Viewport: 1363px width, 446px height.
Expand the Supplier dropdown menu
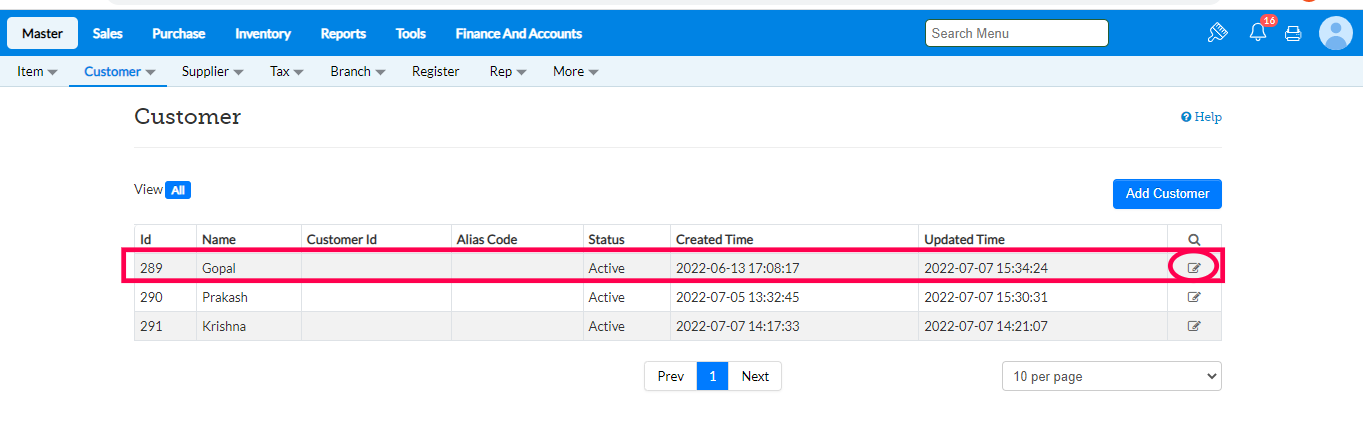point(212,72)
